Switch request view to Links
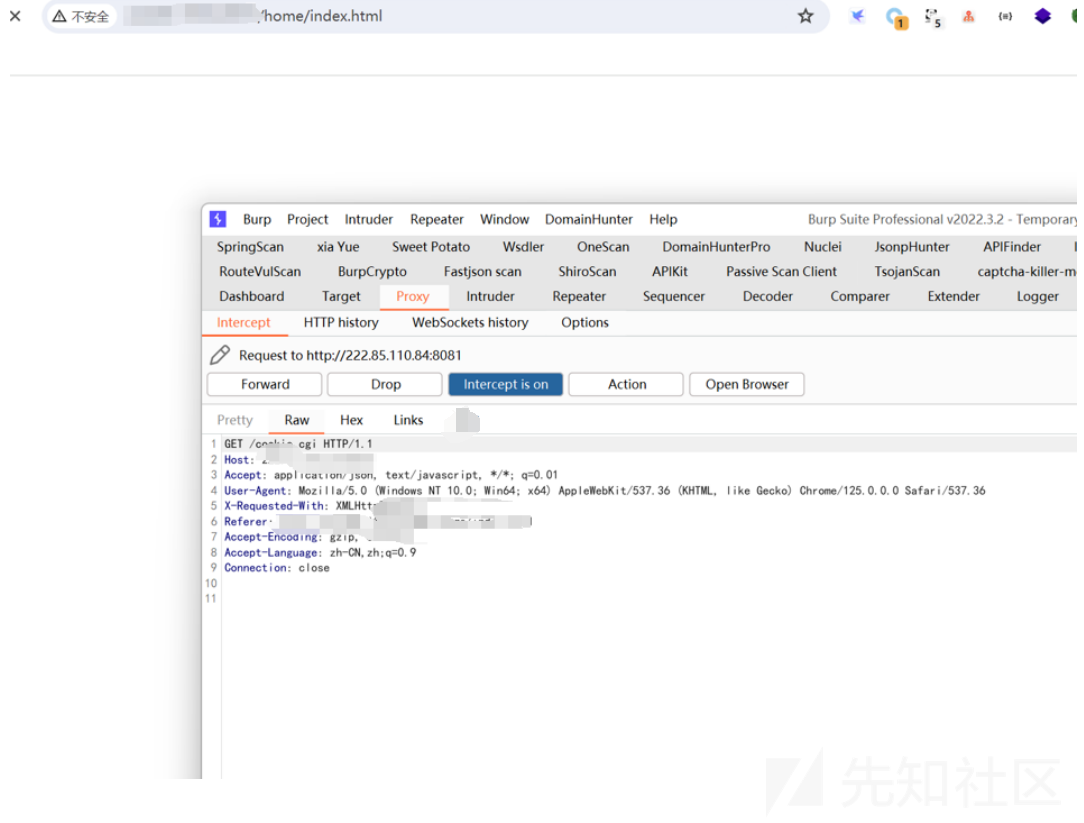The image size is (1084, 823). [x=408, y=420]
